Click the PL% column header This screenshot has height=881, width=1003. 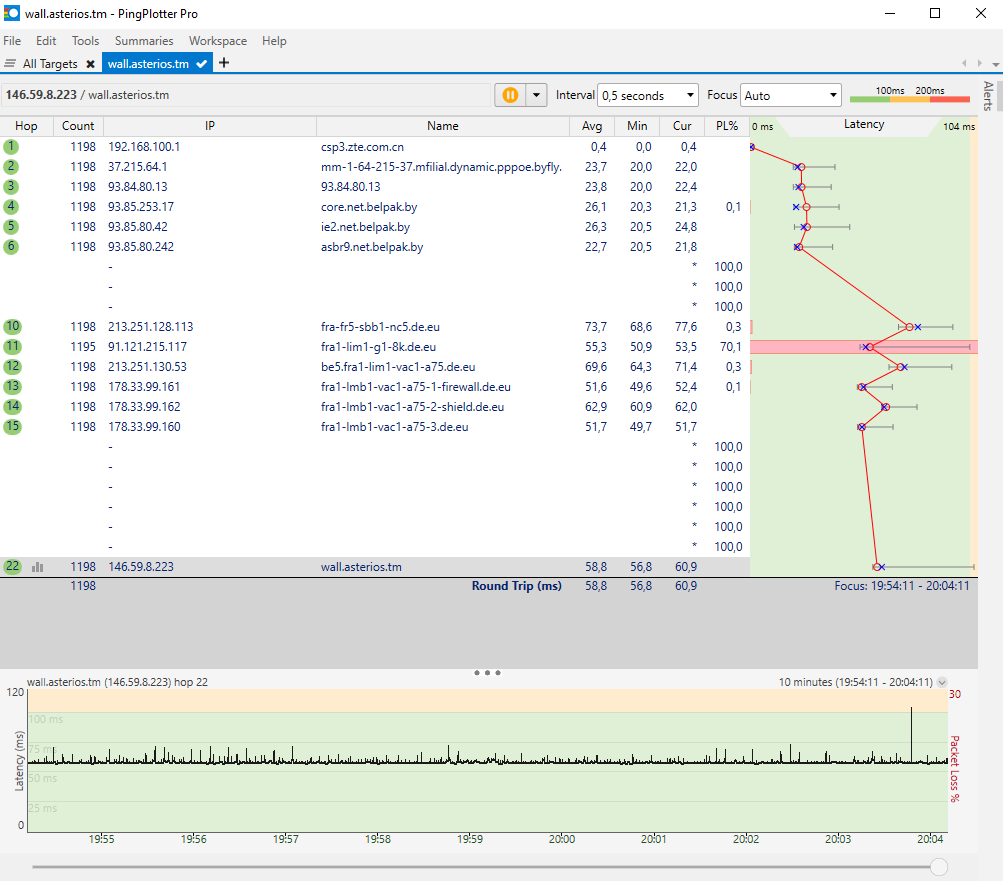pyautogui.click(x=727, y=126)
